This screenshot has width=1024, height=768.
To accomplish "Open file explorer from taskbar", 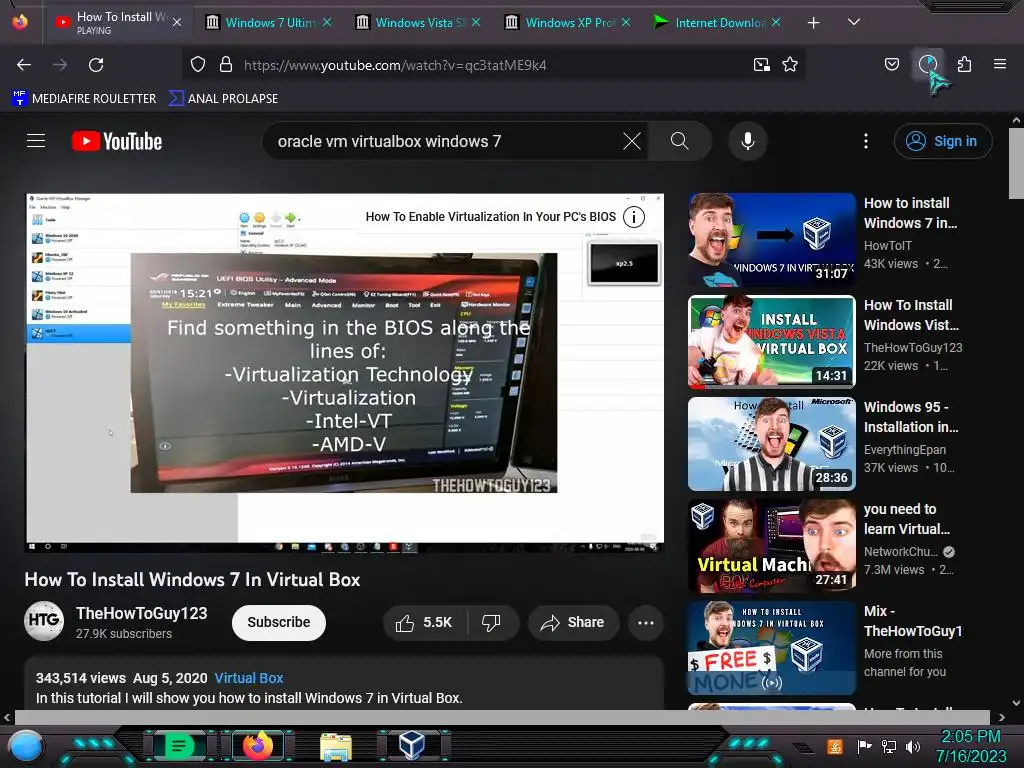I will pos(336,746).
